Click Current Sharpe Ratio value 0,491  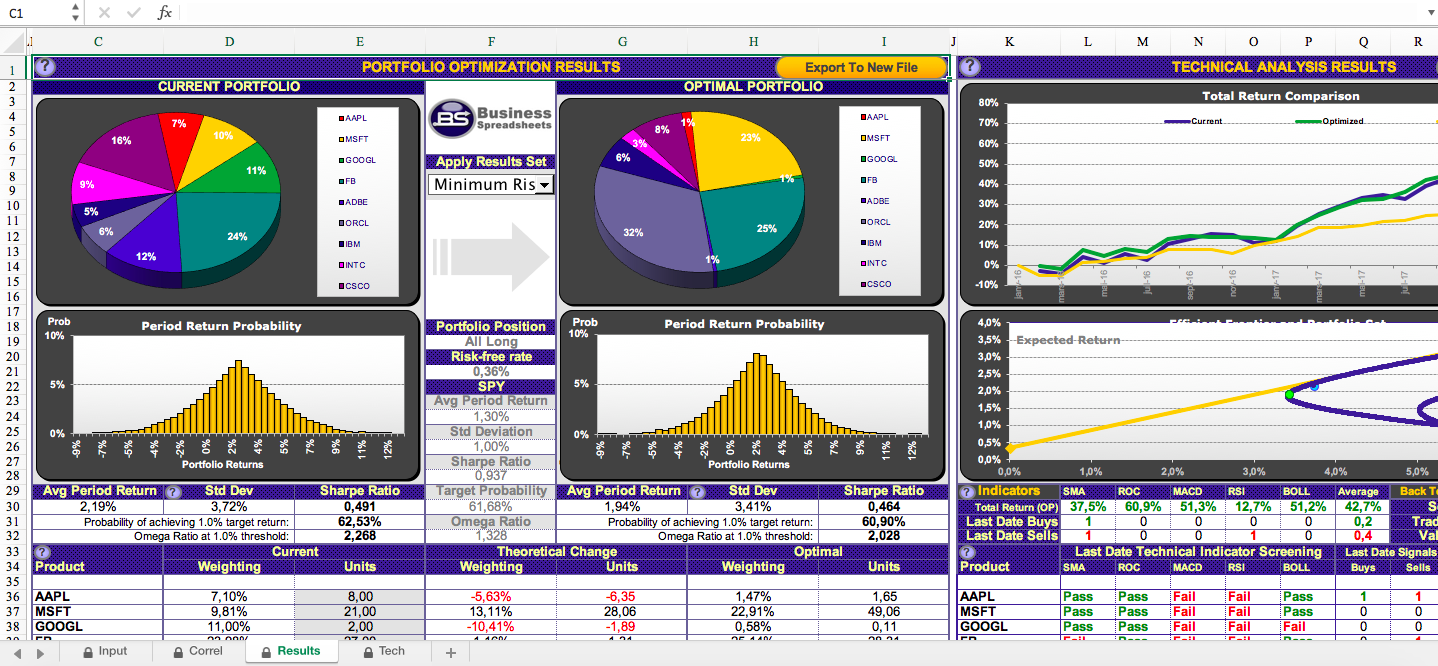pyautogui.click(x=359, y=507)
